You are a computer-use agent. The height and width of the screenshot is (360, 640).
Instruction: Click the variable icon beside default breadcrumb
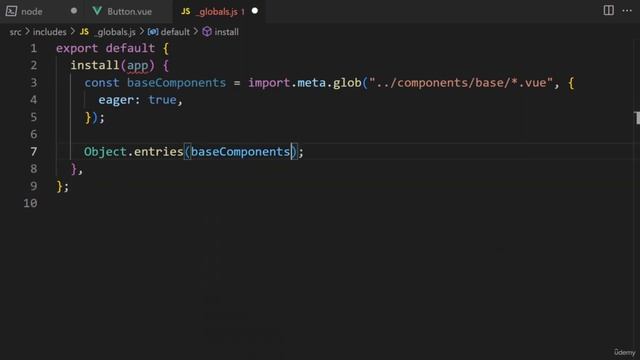(153, 32)
